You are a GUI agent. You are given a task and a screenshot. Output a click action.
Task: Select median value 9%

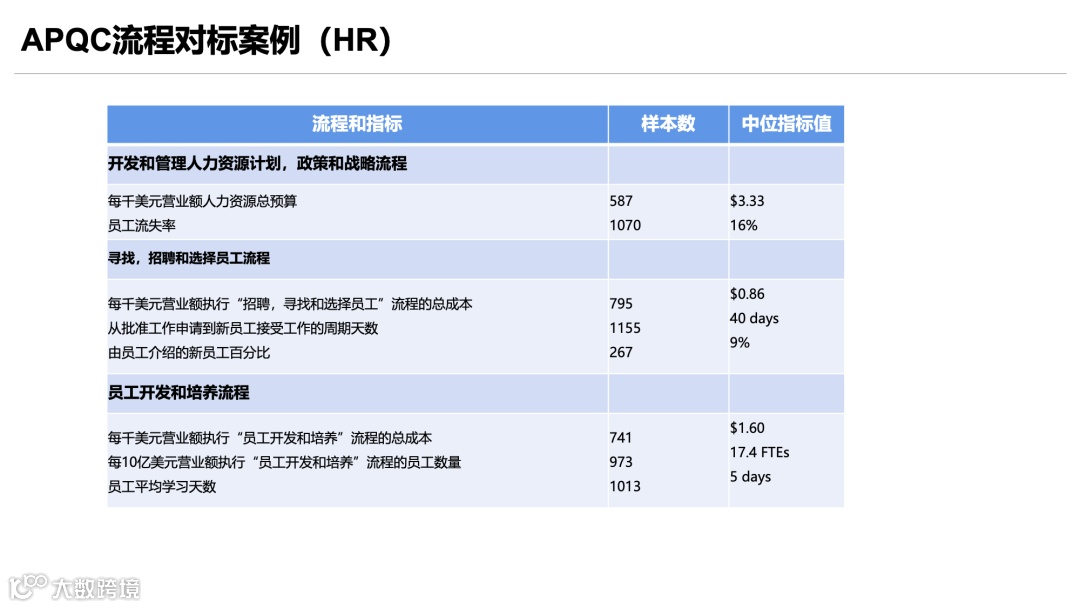[740, 342]
